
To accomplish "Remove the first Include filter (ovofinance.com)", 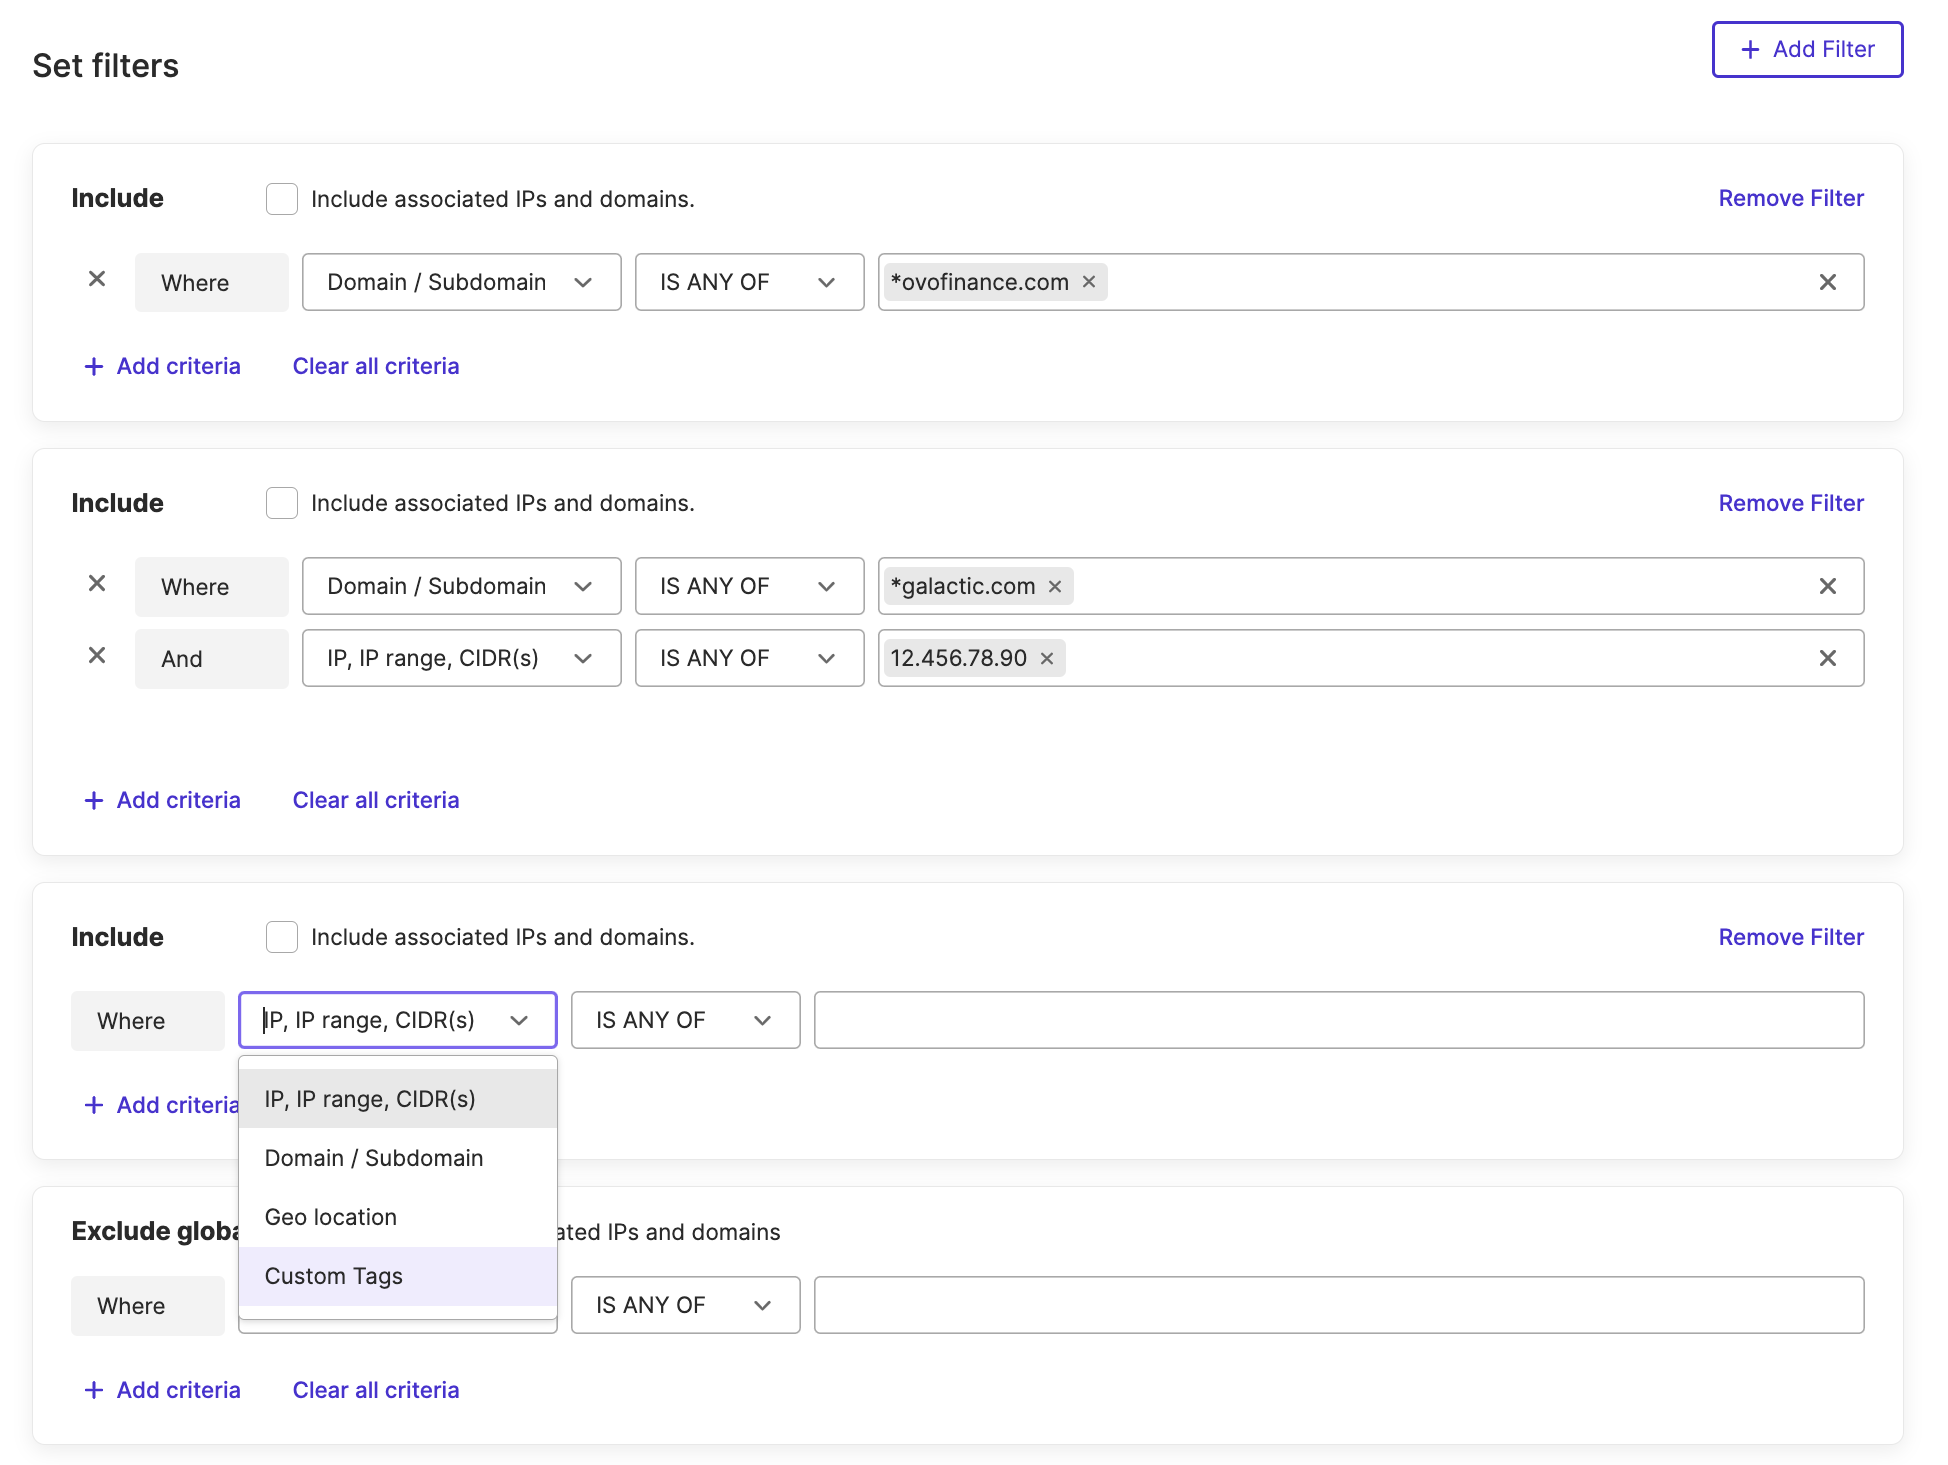I will [1791, 198].
